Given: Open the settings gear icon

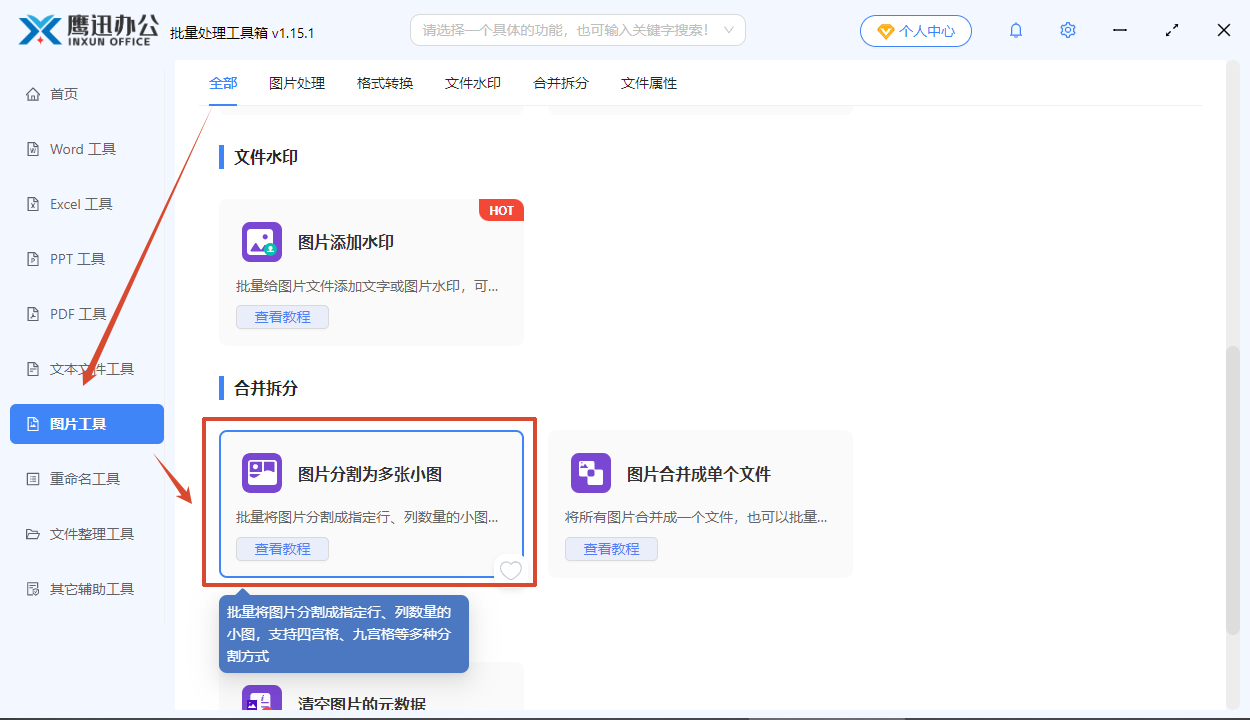Looking at the screenshot, I should coord(1068,31).
